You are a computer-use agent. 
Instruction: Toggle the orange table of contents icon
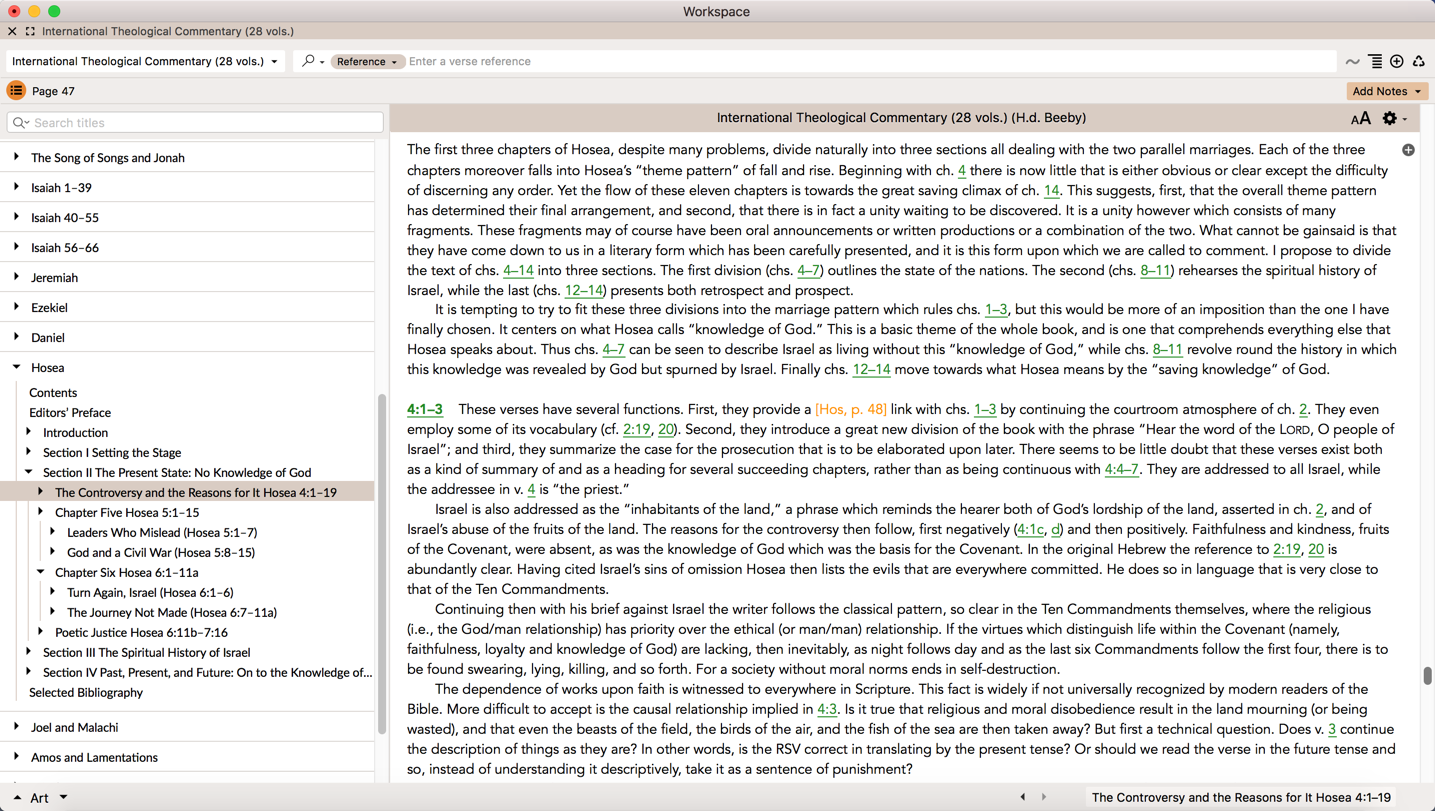[x=16, y=91]
